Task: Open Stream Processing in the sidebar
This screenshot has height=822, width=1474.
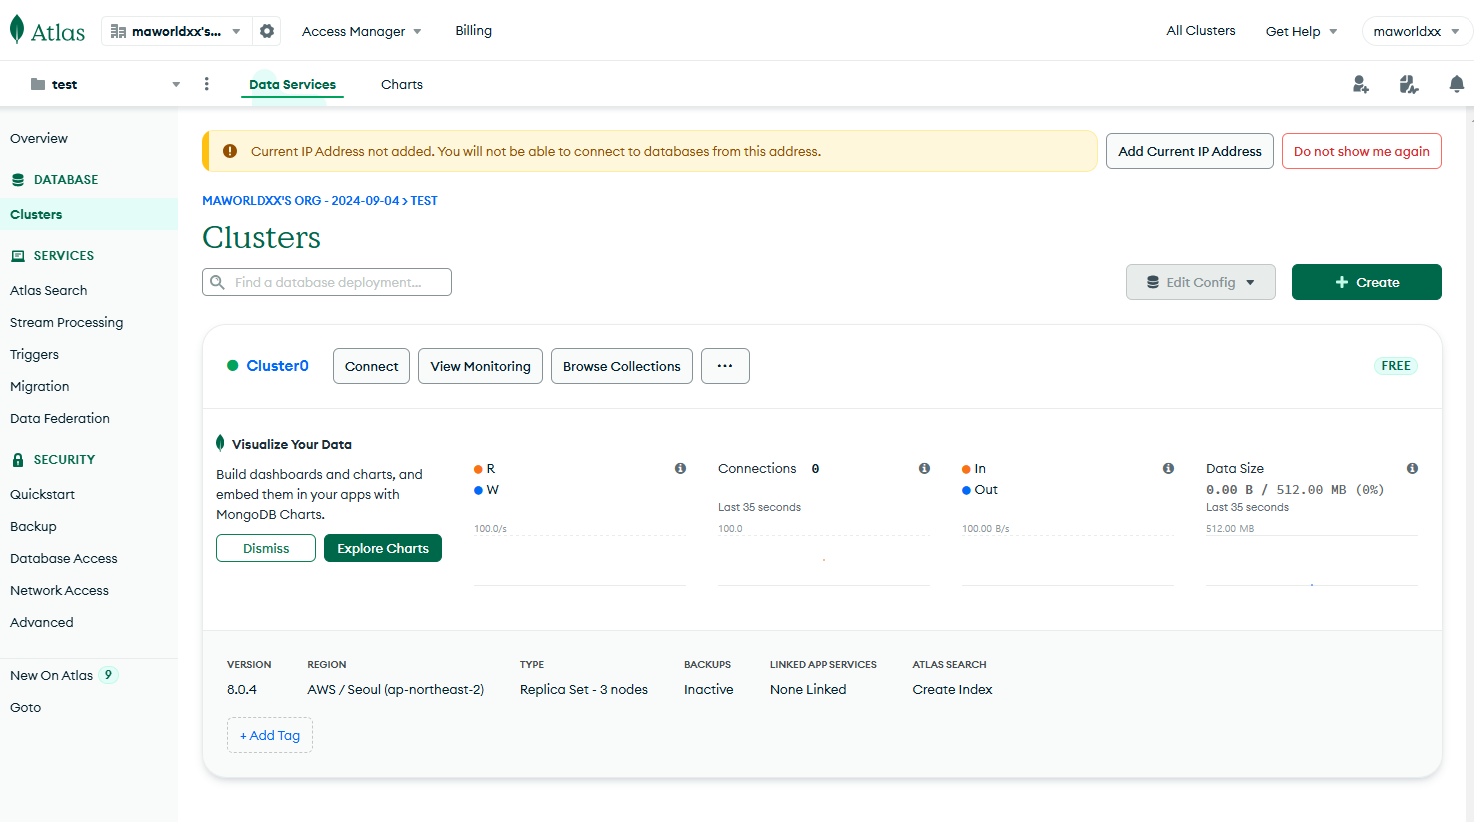Action: pyautogui.click(x=67, y=322)
